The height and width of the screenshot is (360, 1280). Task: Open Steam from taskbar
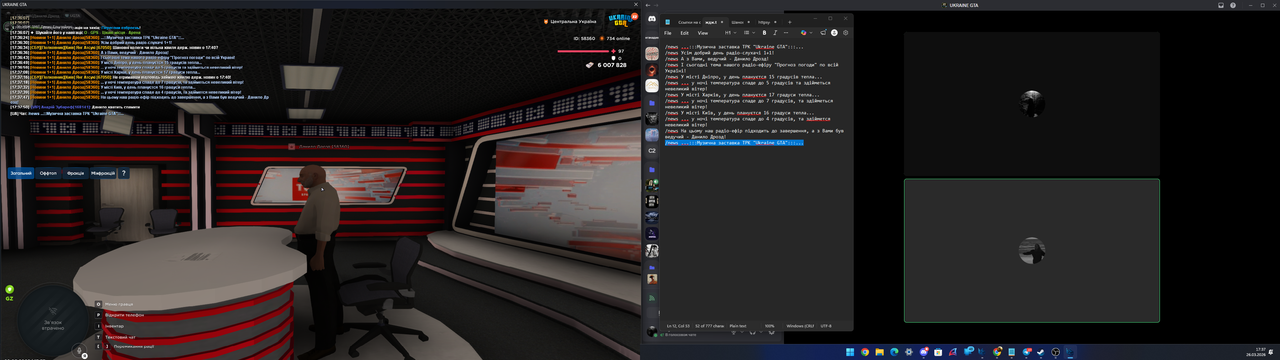1041,352
